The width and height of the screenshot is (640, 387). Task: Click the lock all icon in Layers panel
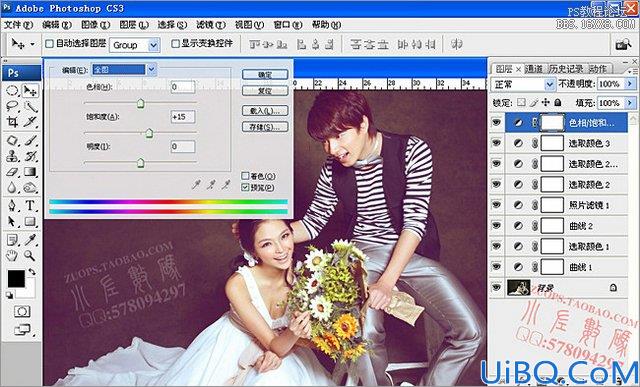point(558,102)
